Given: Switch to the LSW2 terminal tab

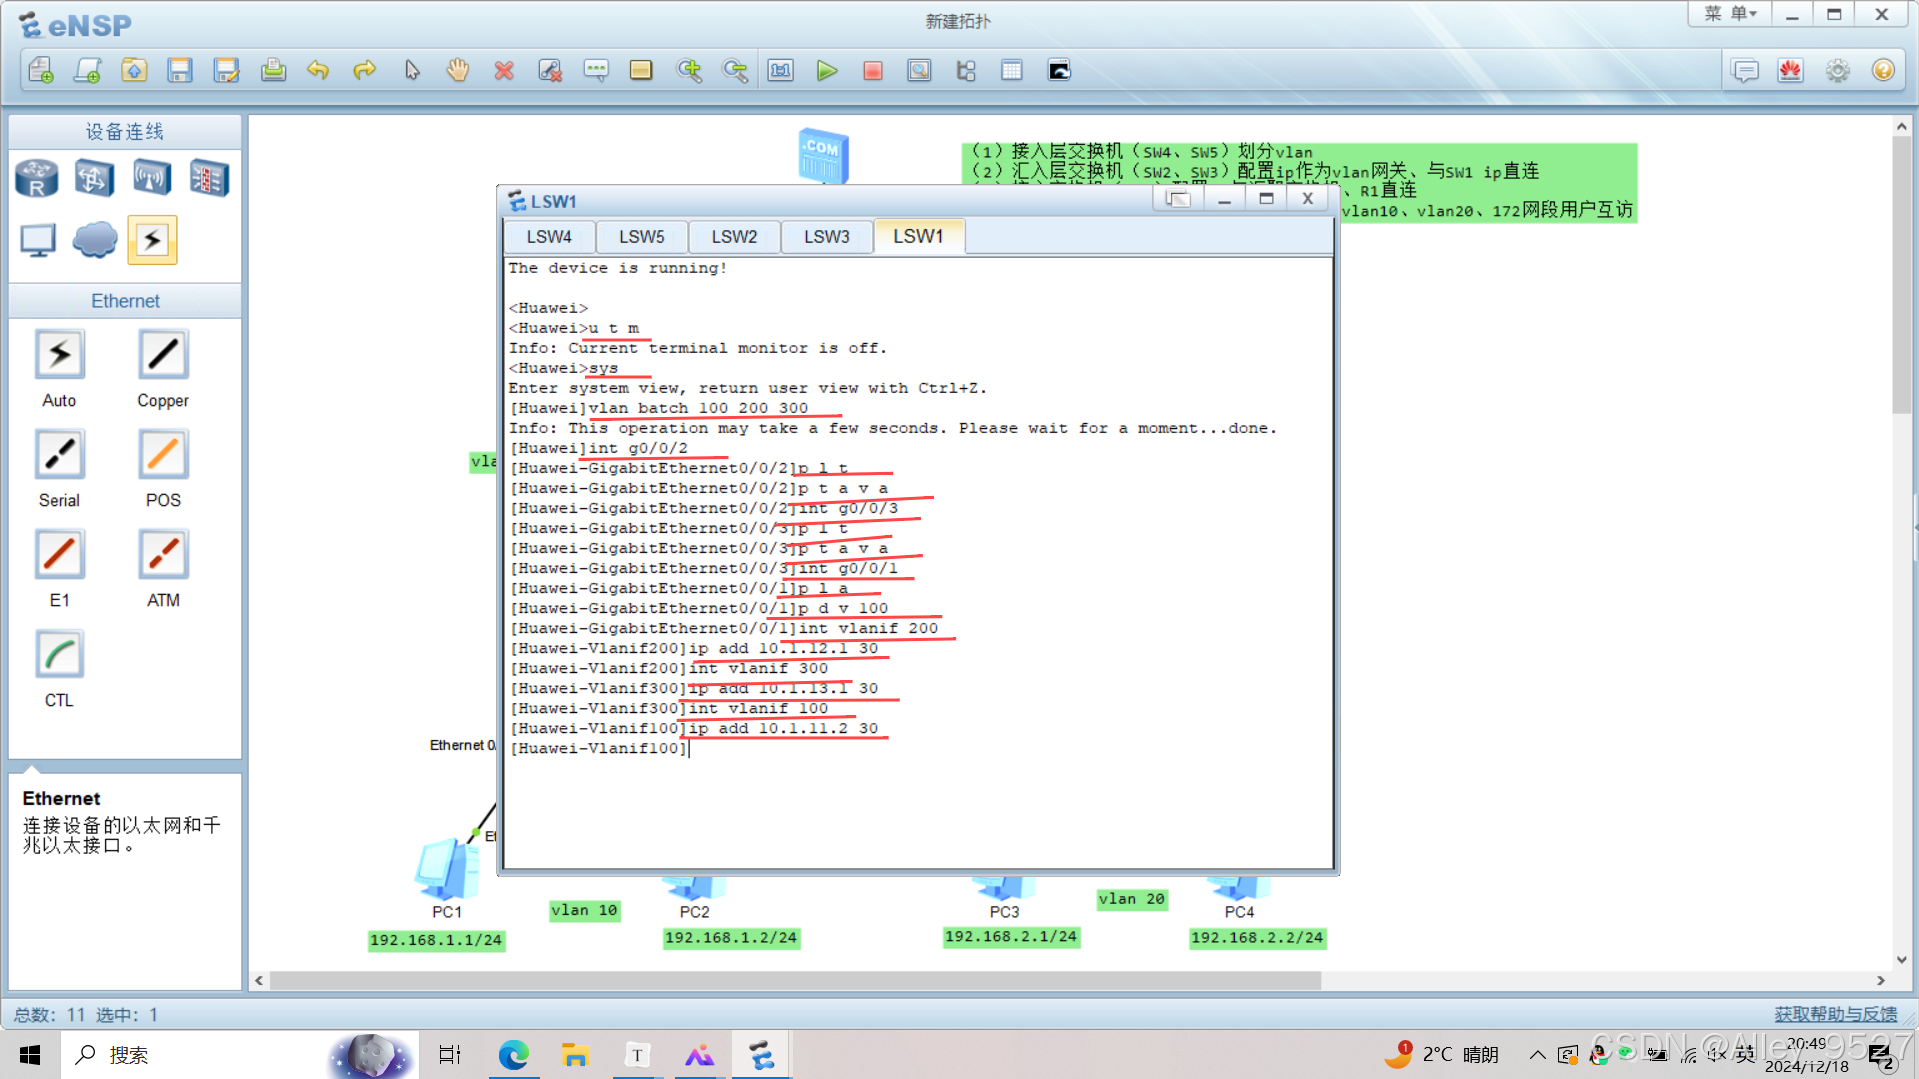Looking at the screenshot, I should point(734,236).
